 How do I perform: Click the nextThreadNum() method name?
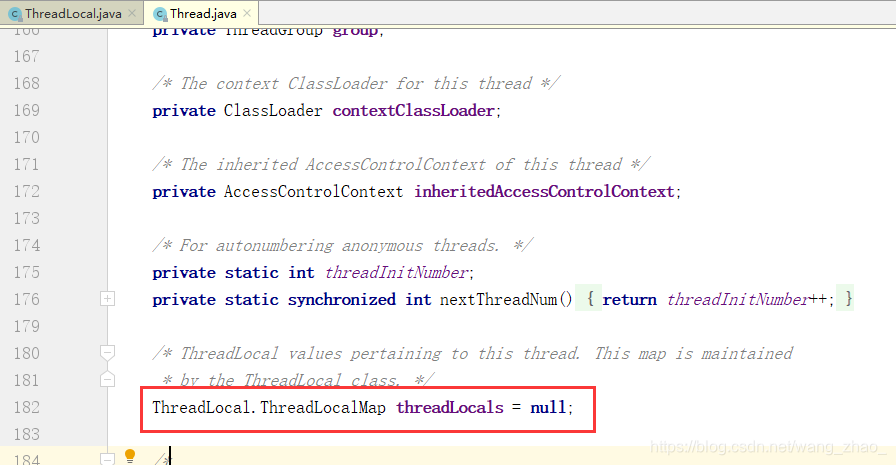click(506, 299)
